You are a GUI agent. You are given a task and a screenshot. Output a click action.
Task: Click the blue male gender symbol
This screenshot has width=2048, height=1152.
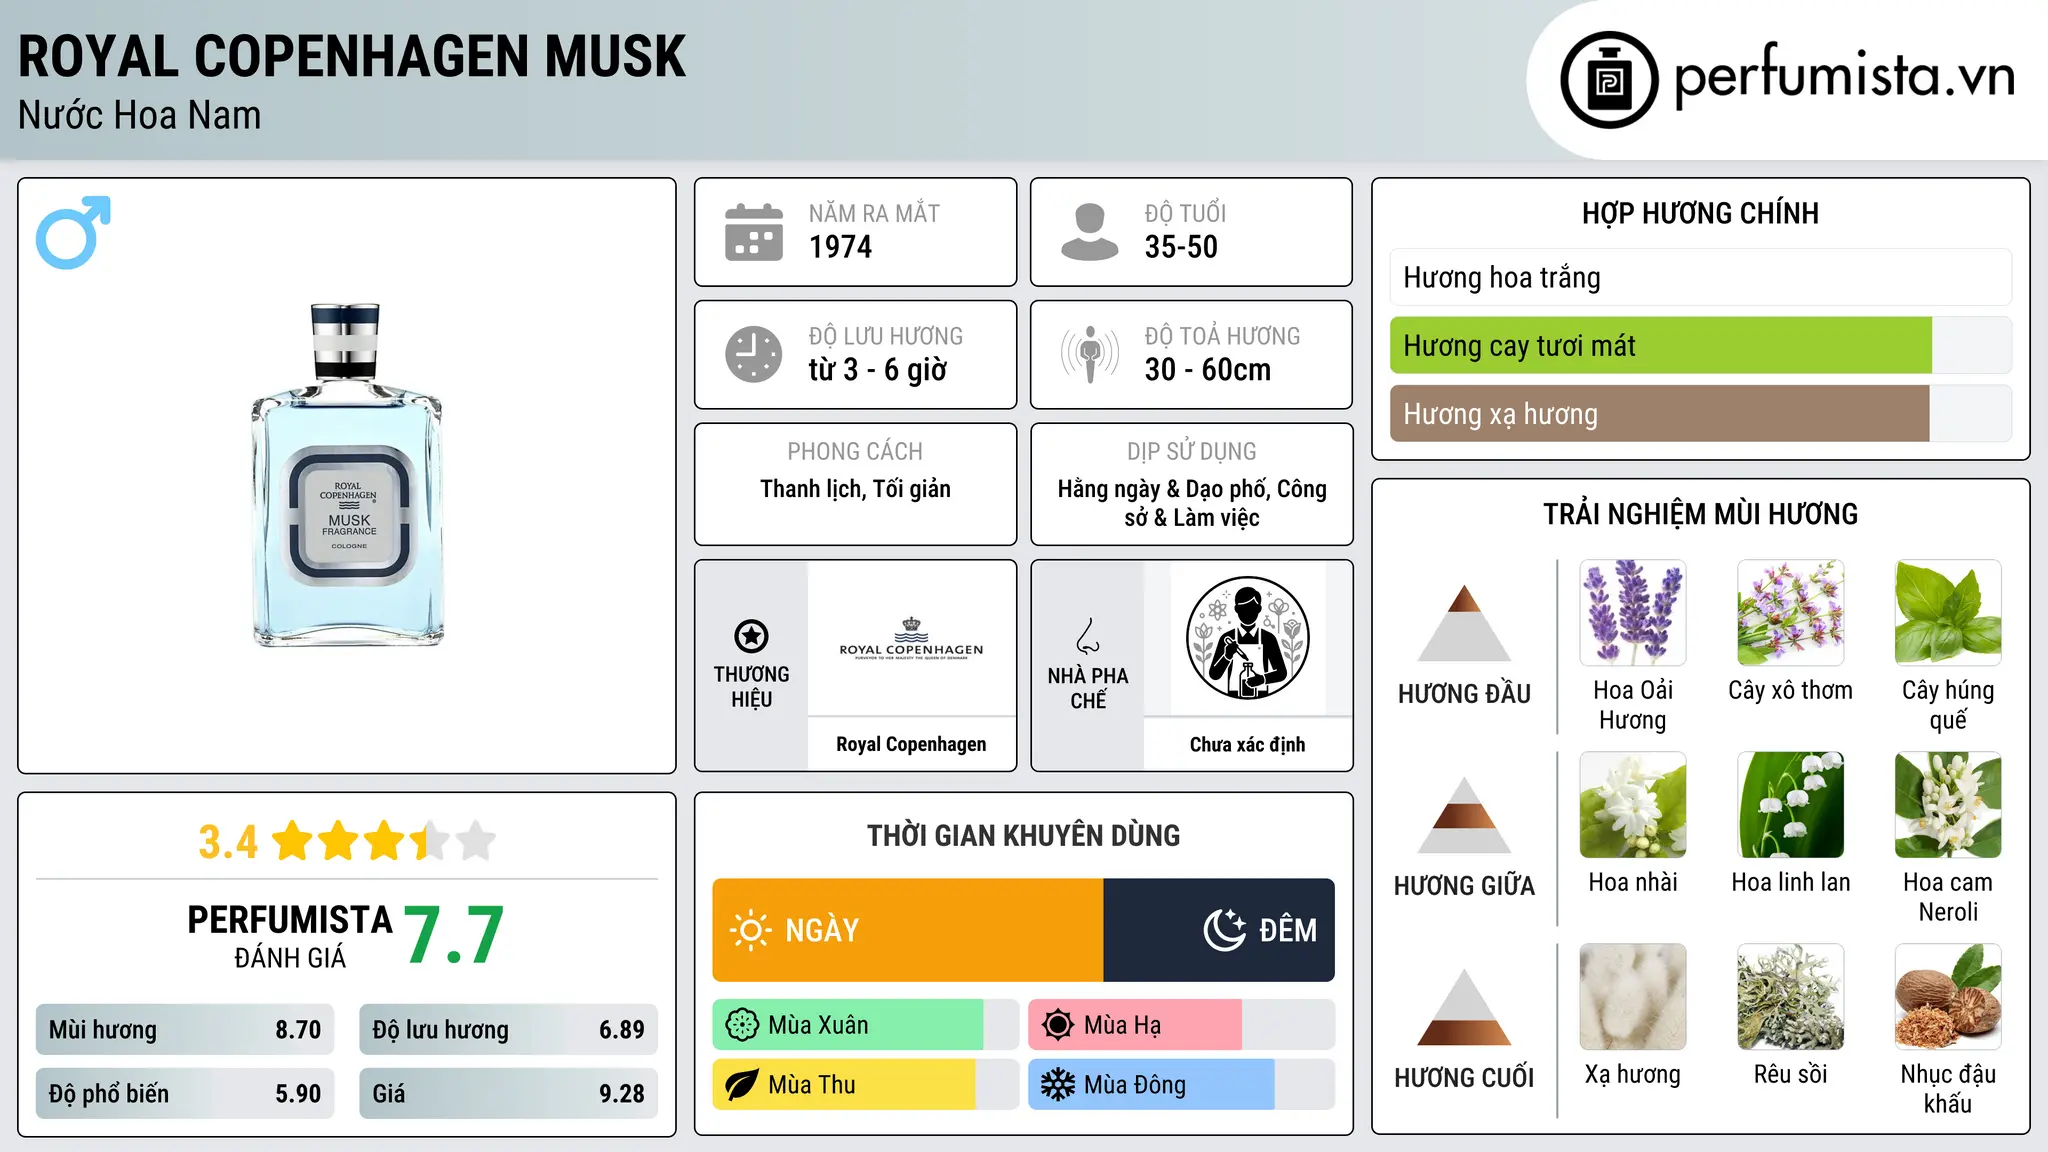click(73, 232)
